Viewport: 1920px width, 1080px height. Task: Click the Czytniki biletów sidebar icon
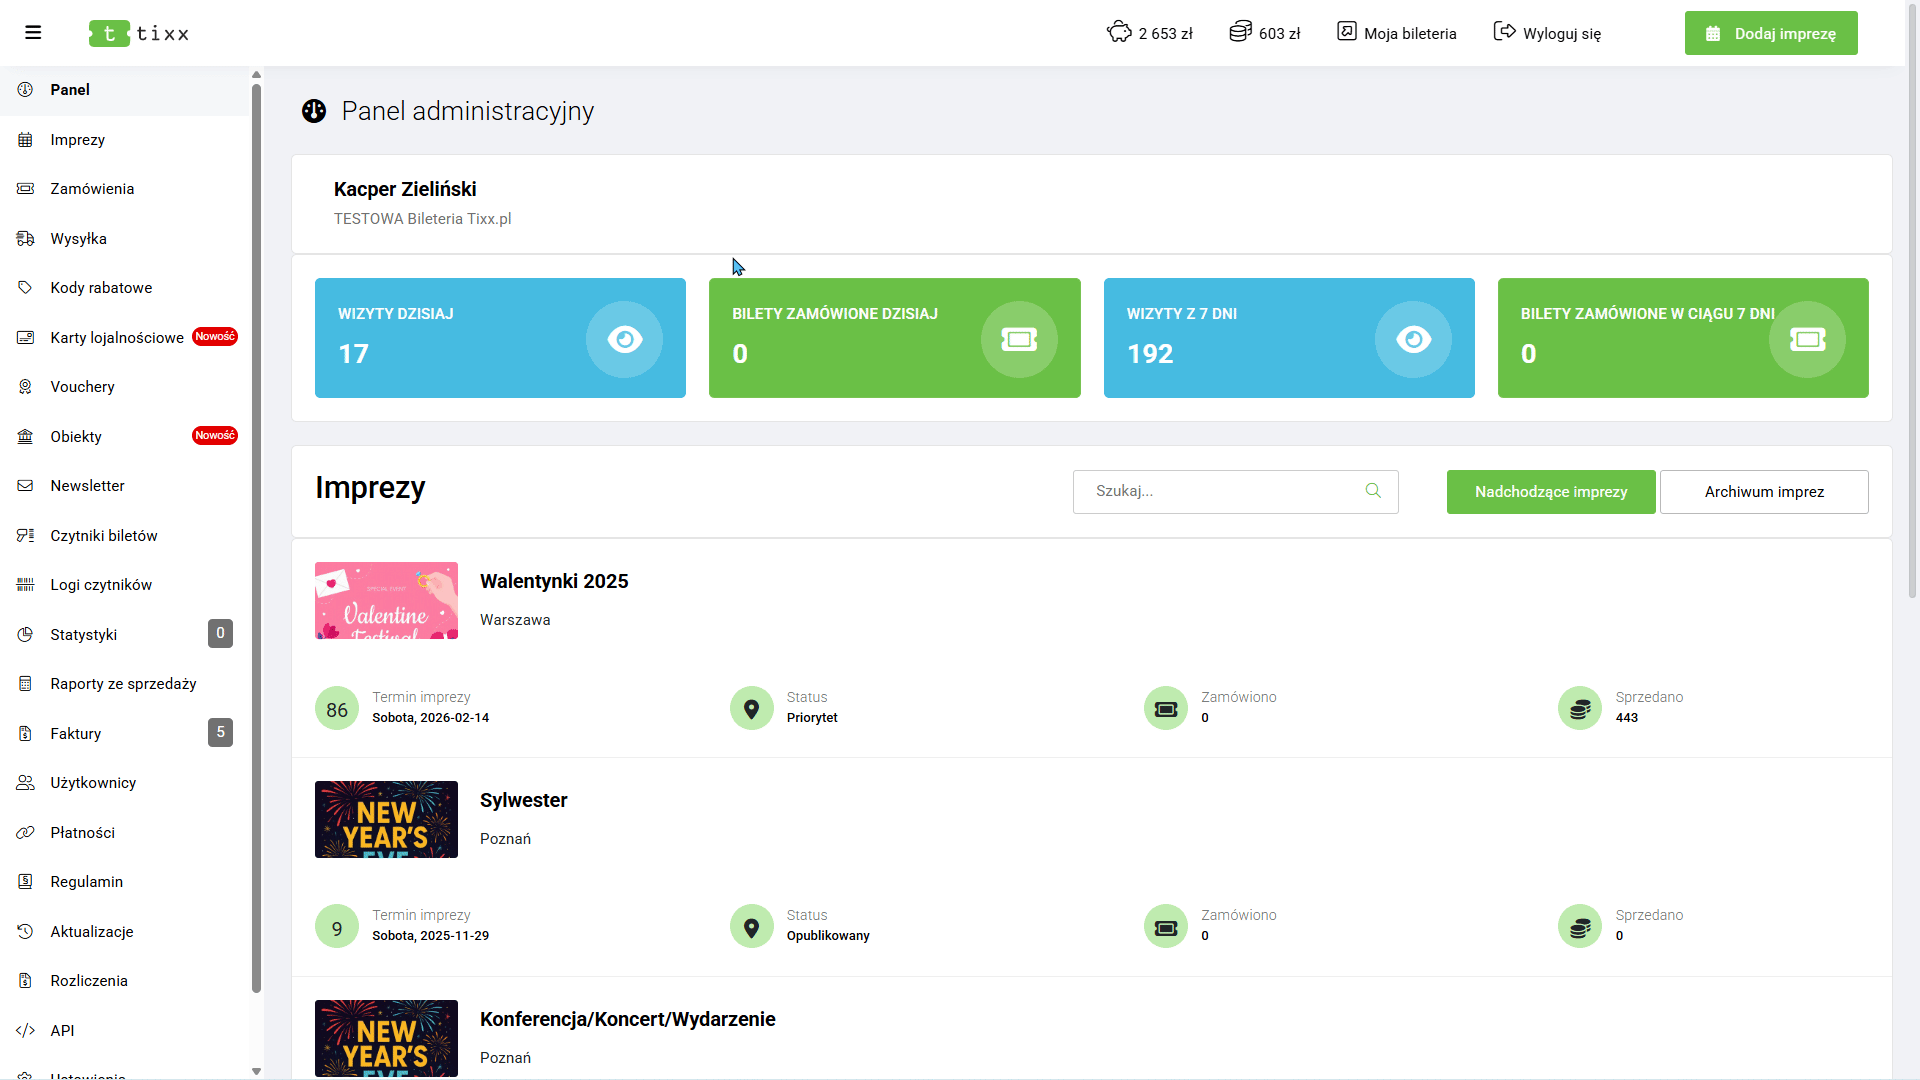(x=26, y=536)
